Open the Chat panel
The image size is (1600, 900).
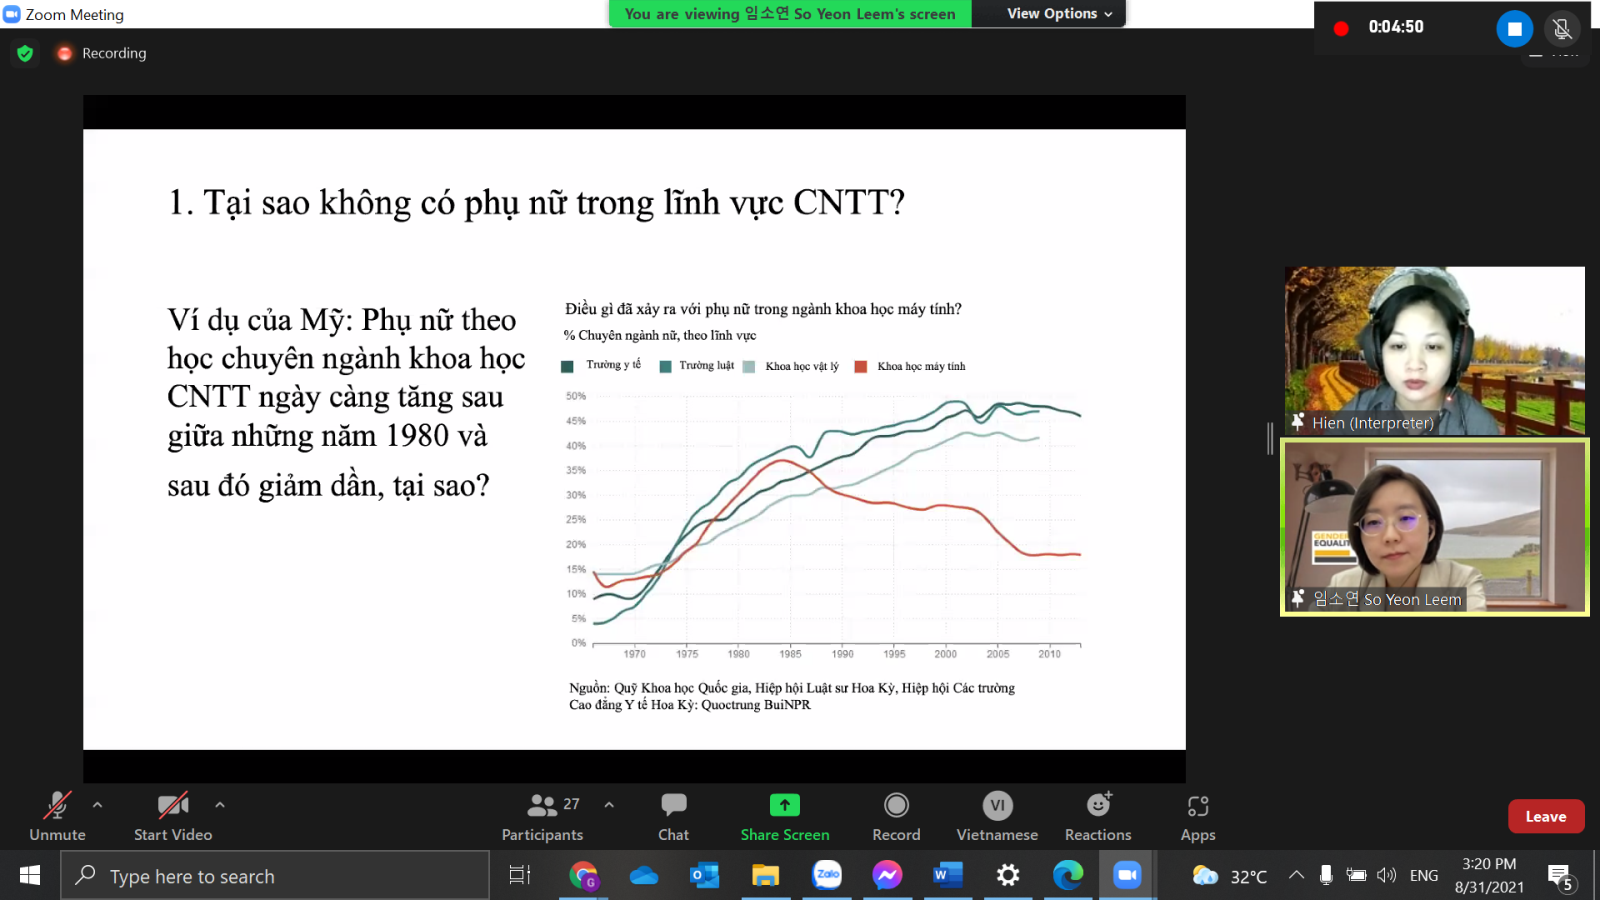[673, 816]
